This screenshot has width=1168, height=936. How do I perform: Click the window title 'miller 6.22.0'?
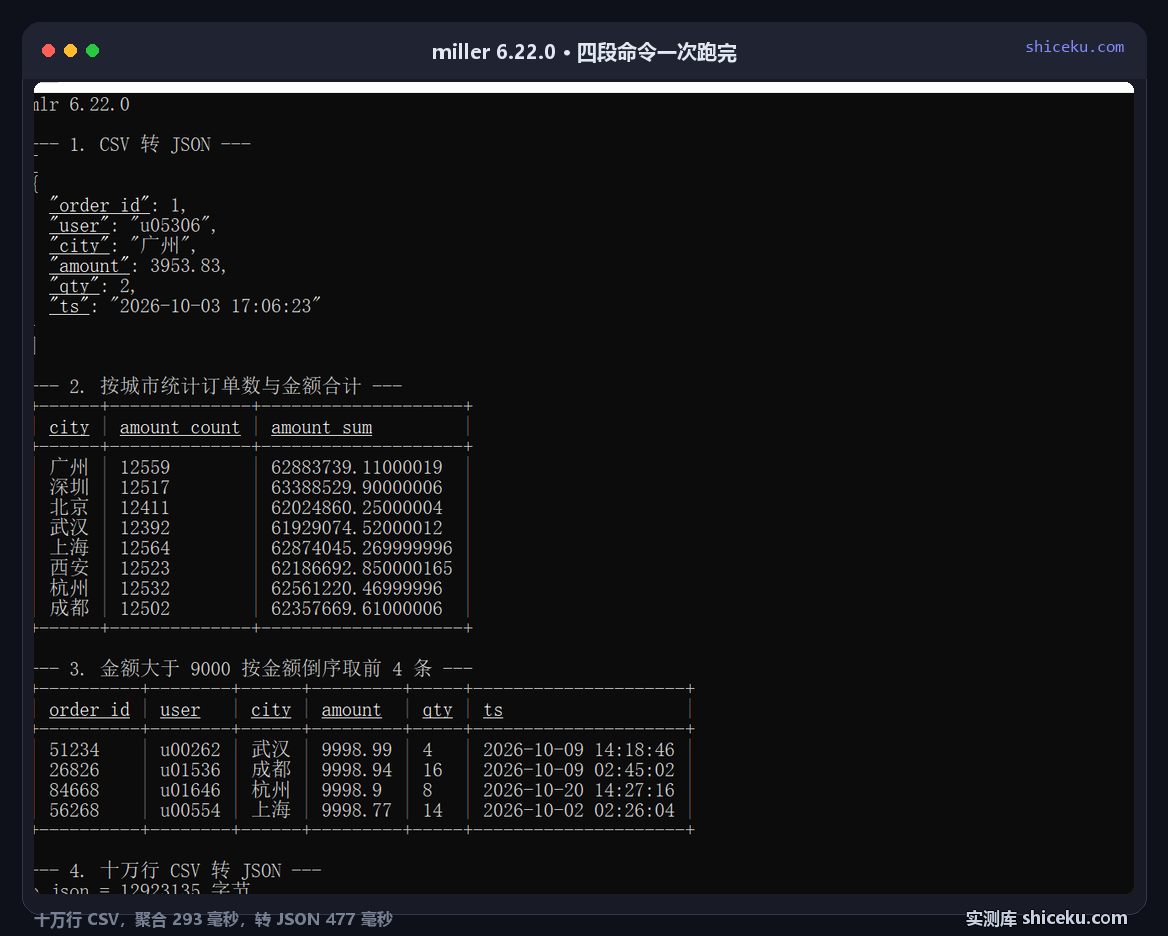coord(493,52)
